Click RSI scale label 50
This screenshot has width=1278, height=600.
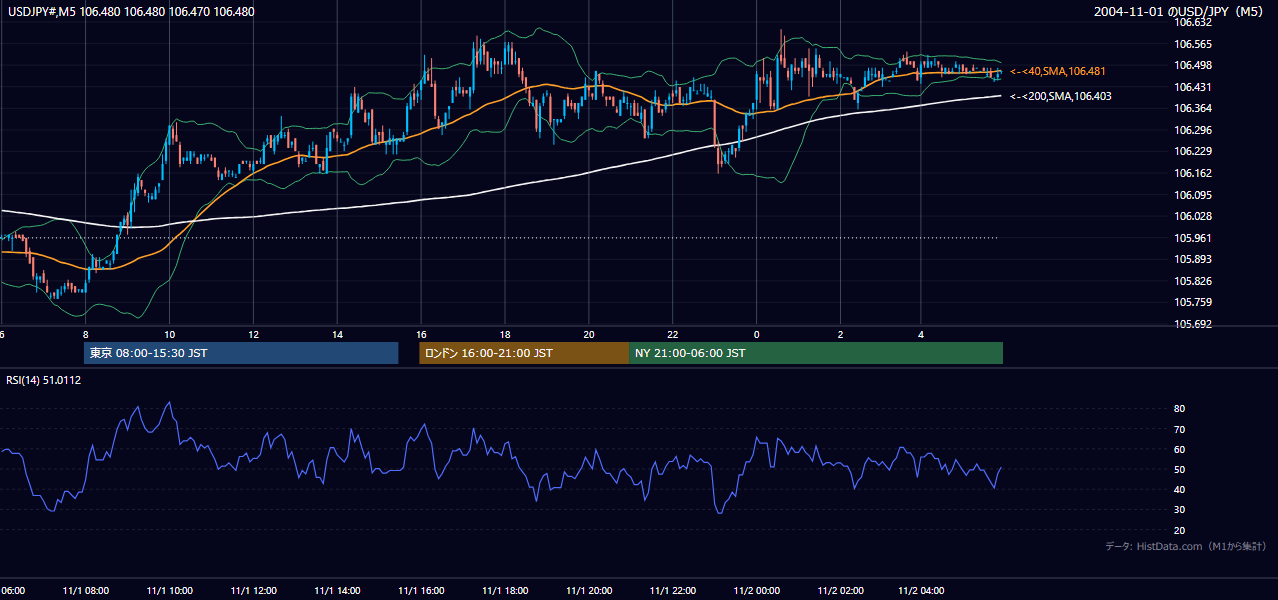coord(1179,470)
